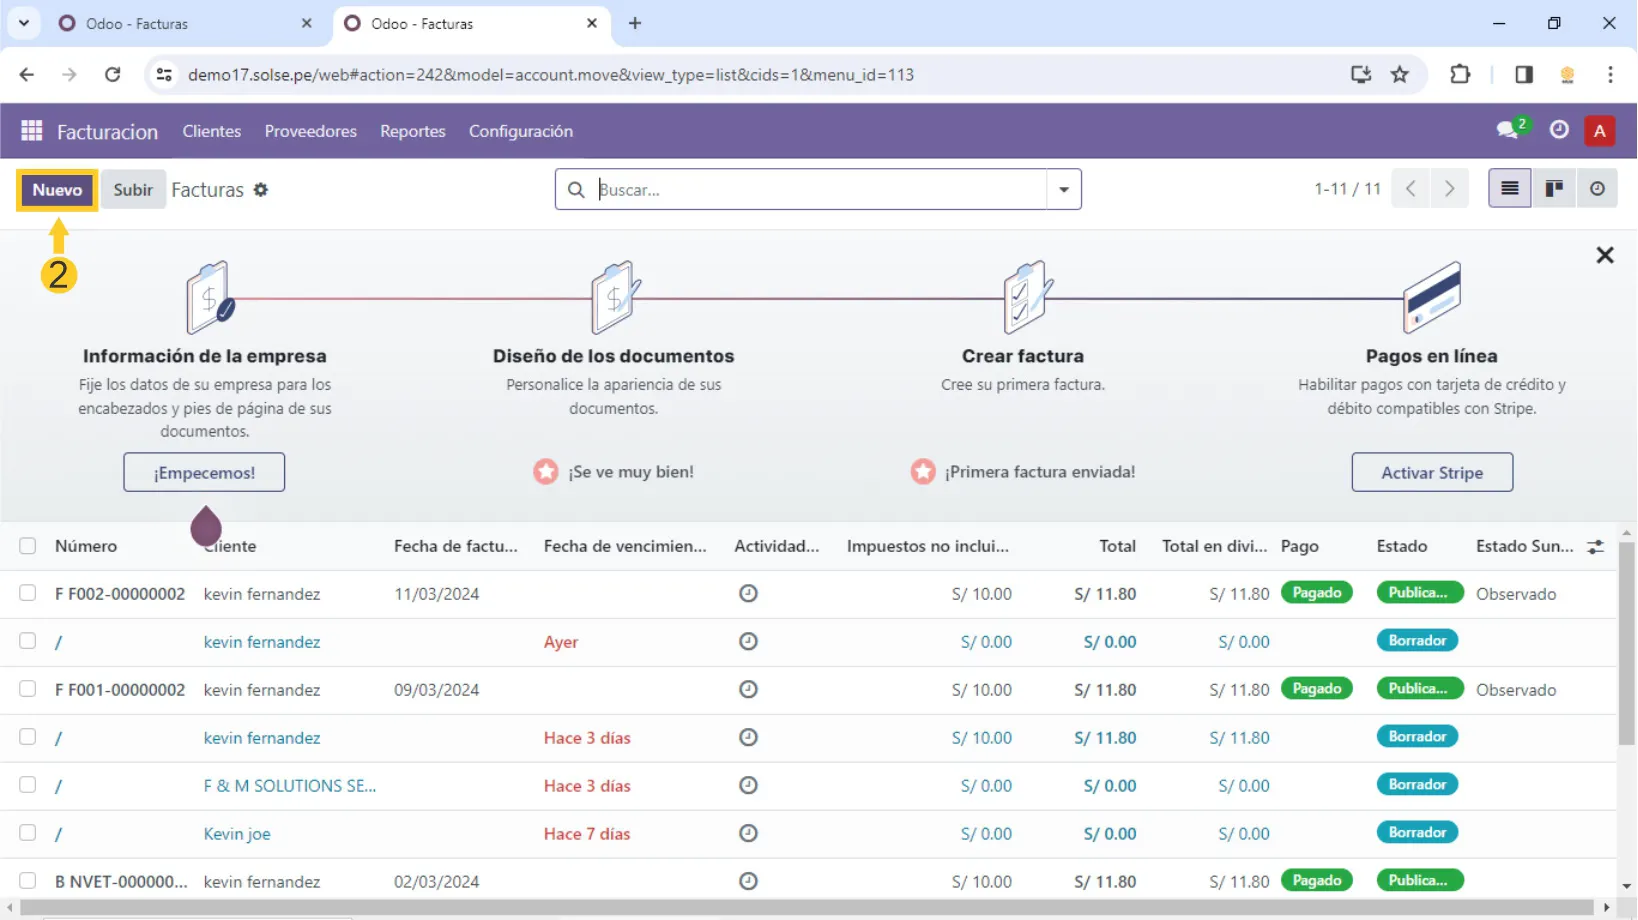Switch to list view
The width and height of the screenshot is (1638, 920).
click(1509, 189)
